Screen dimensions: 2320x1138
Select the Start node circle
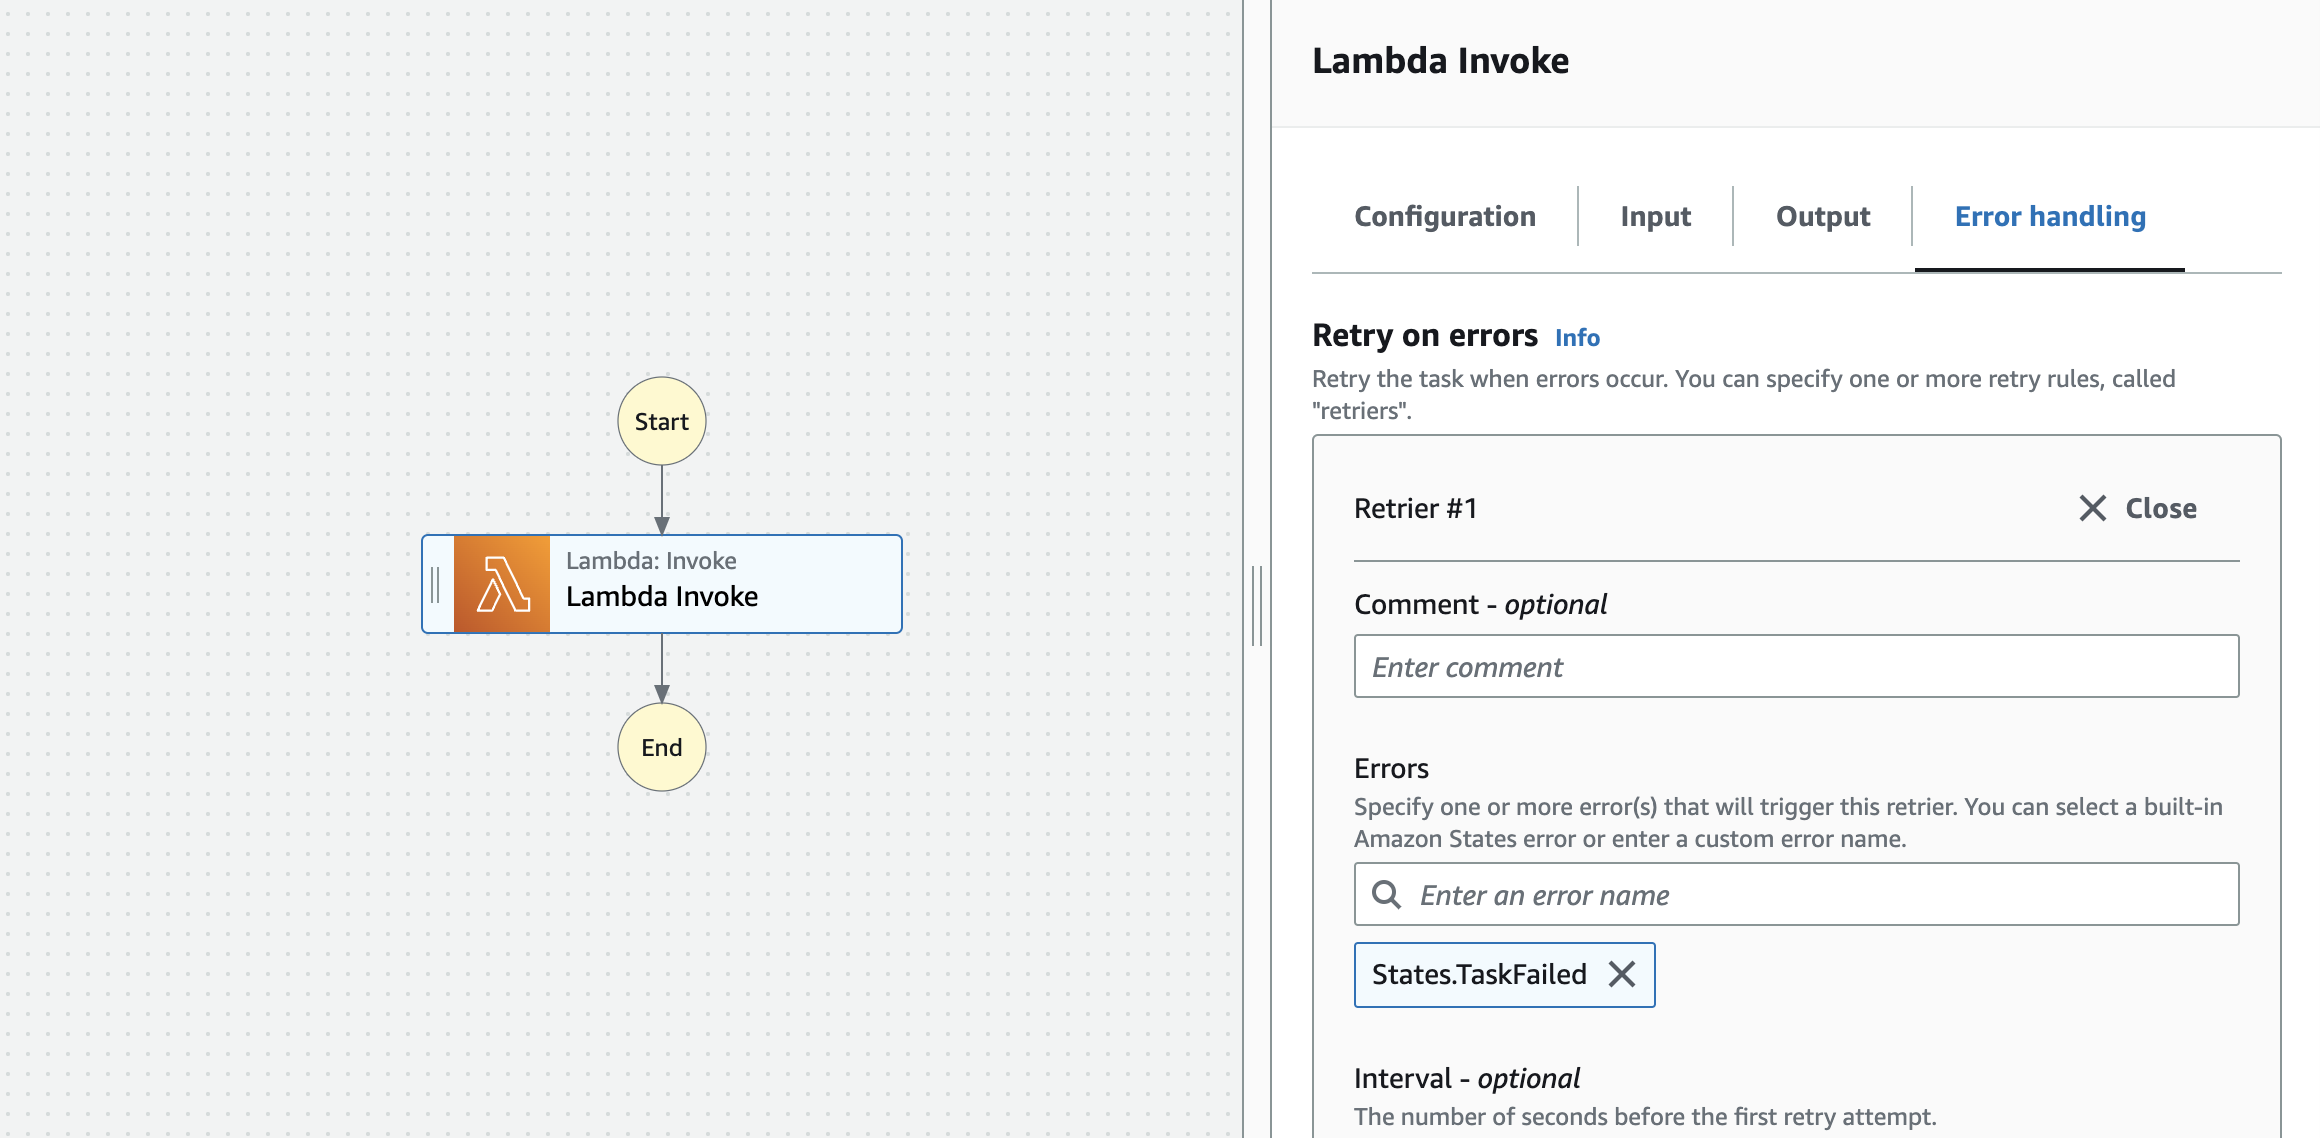662,421
